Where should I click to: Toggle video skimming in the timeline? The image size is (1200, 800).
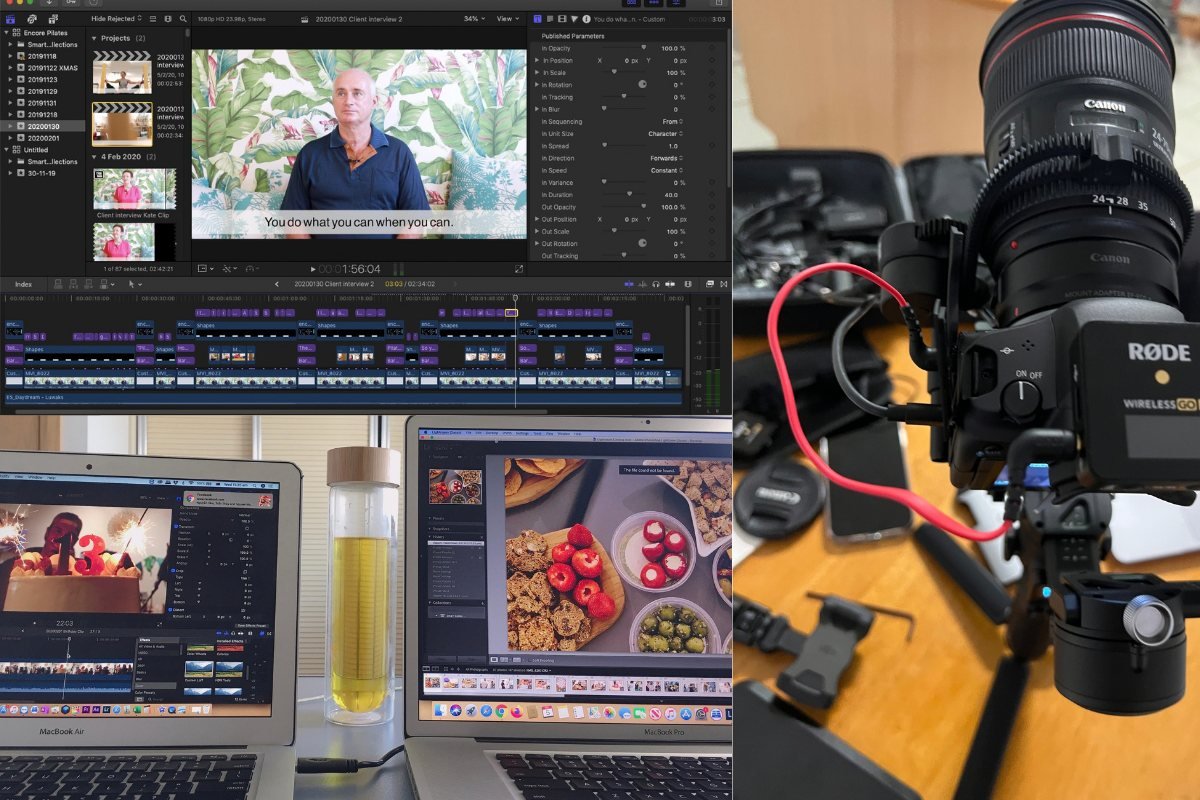pyautogui.click(x=628, y=284)
